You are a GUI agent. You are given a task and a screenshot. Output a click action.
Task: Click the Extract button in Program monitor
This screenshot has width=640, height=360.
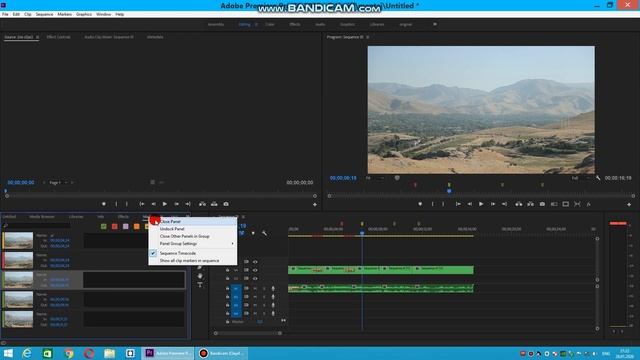click(530, 204)
